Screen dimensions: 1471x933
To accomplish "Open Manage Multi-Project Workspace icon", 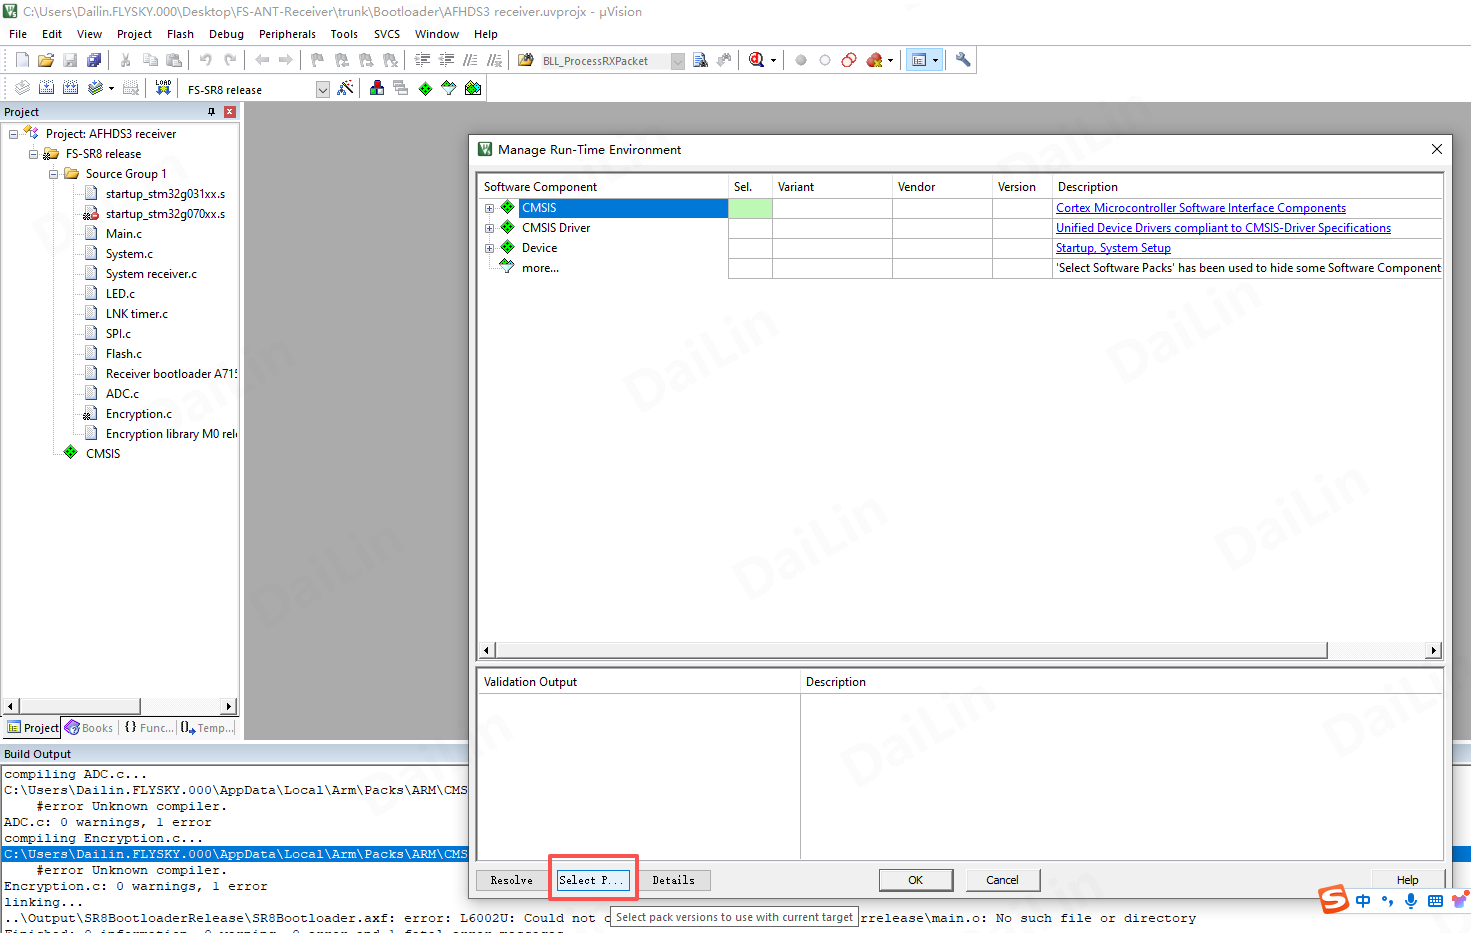I will point(401,88).
